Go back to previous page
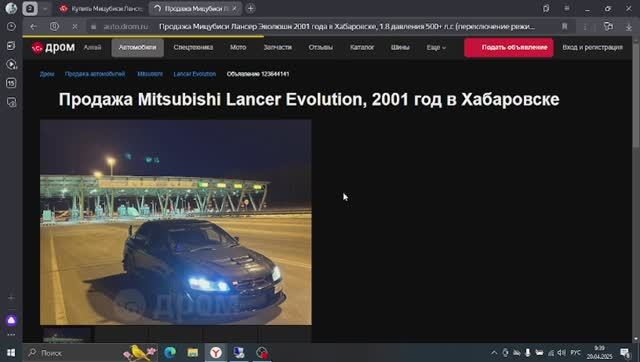 coord(33,27)
